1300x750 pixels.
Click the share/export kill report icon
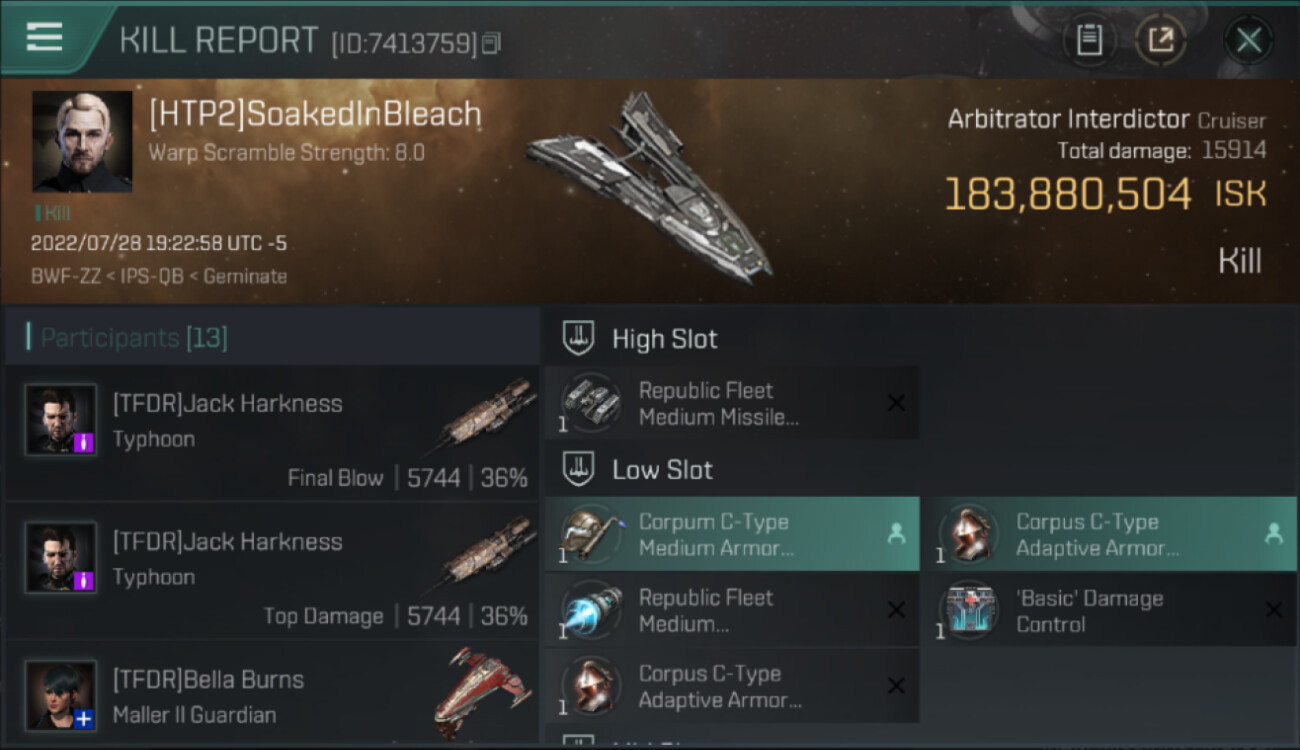tap(1160, 40)
